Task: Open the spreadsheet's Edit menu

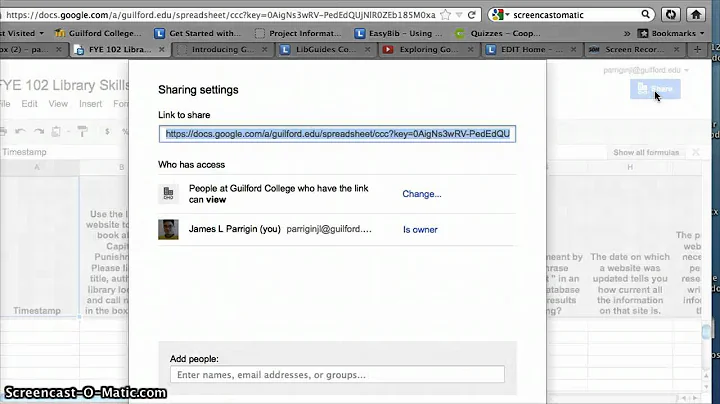Action: pos(29,104)
